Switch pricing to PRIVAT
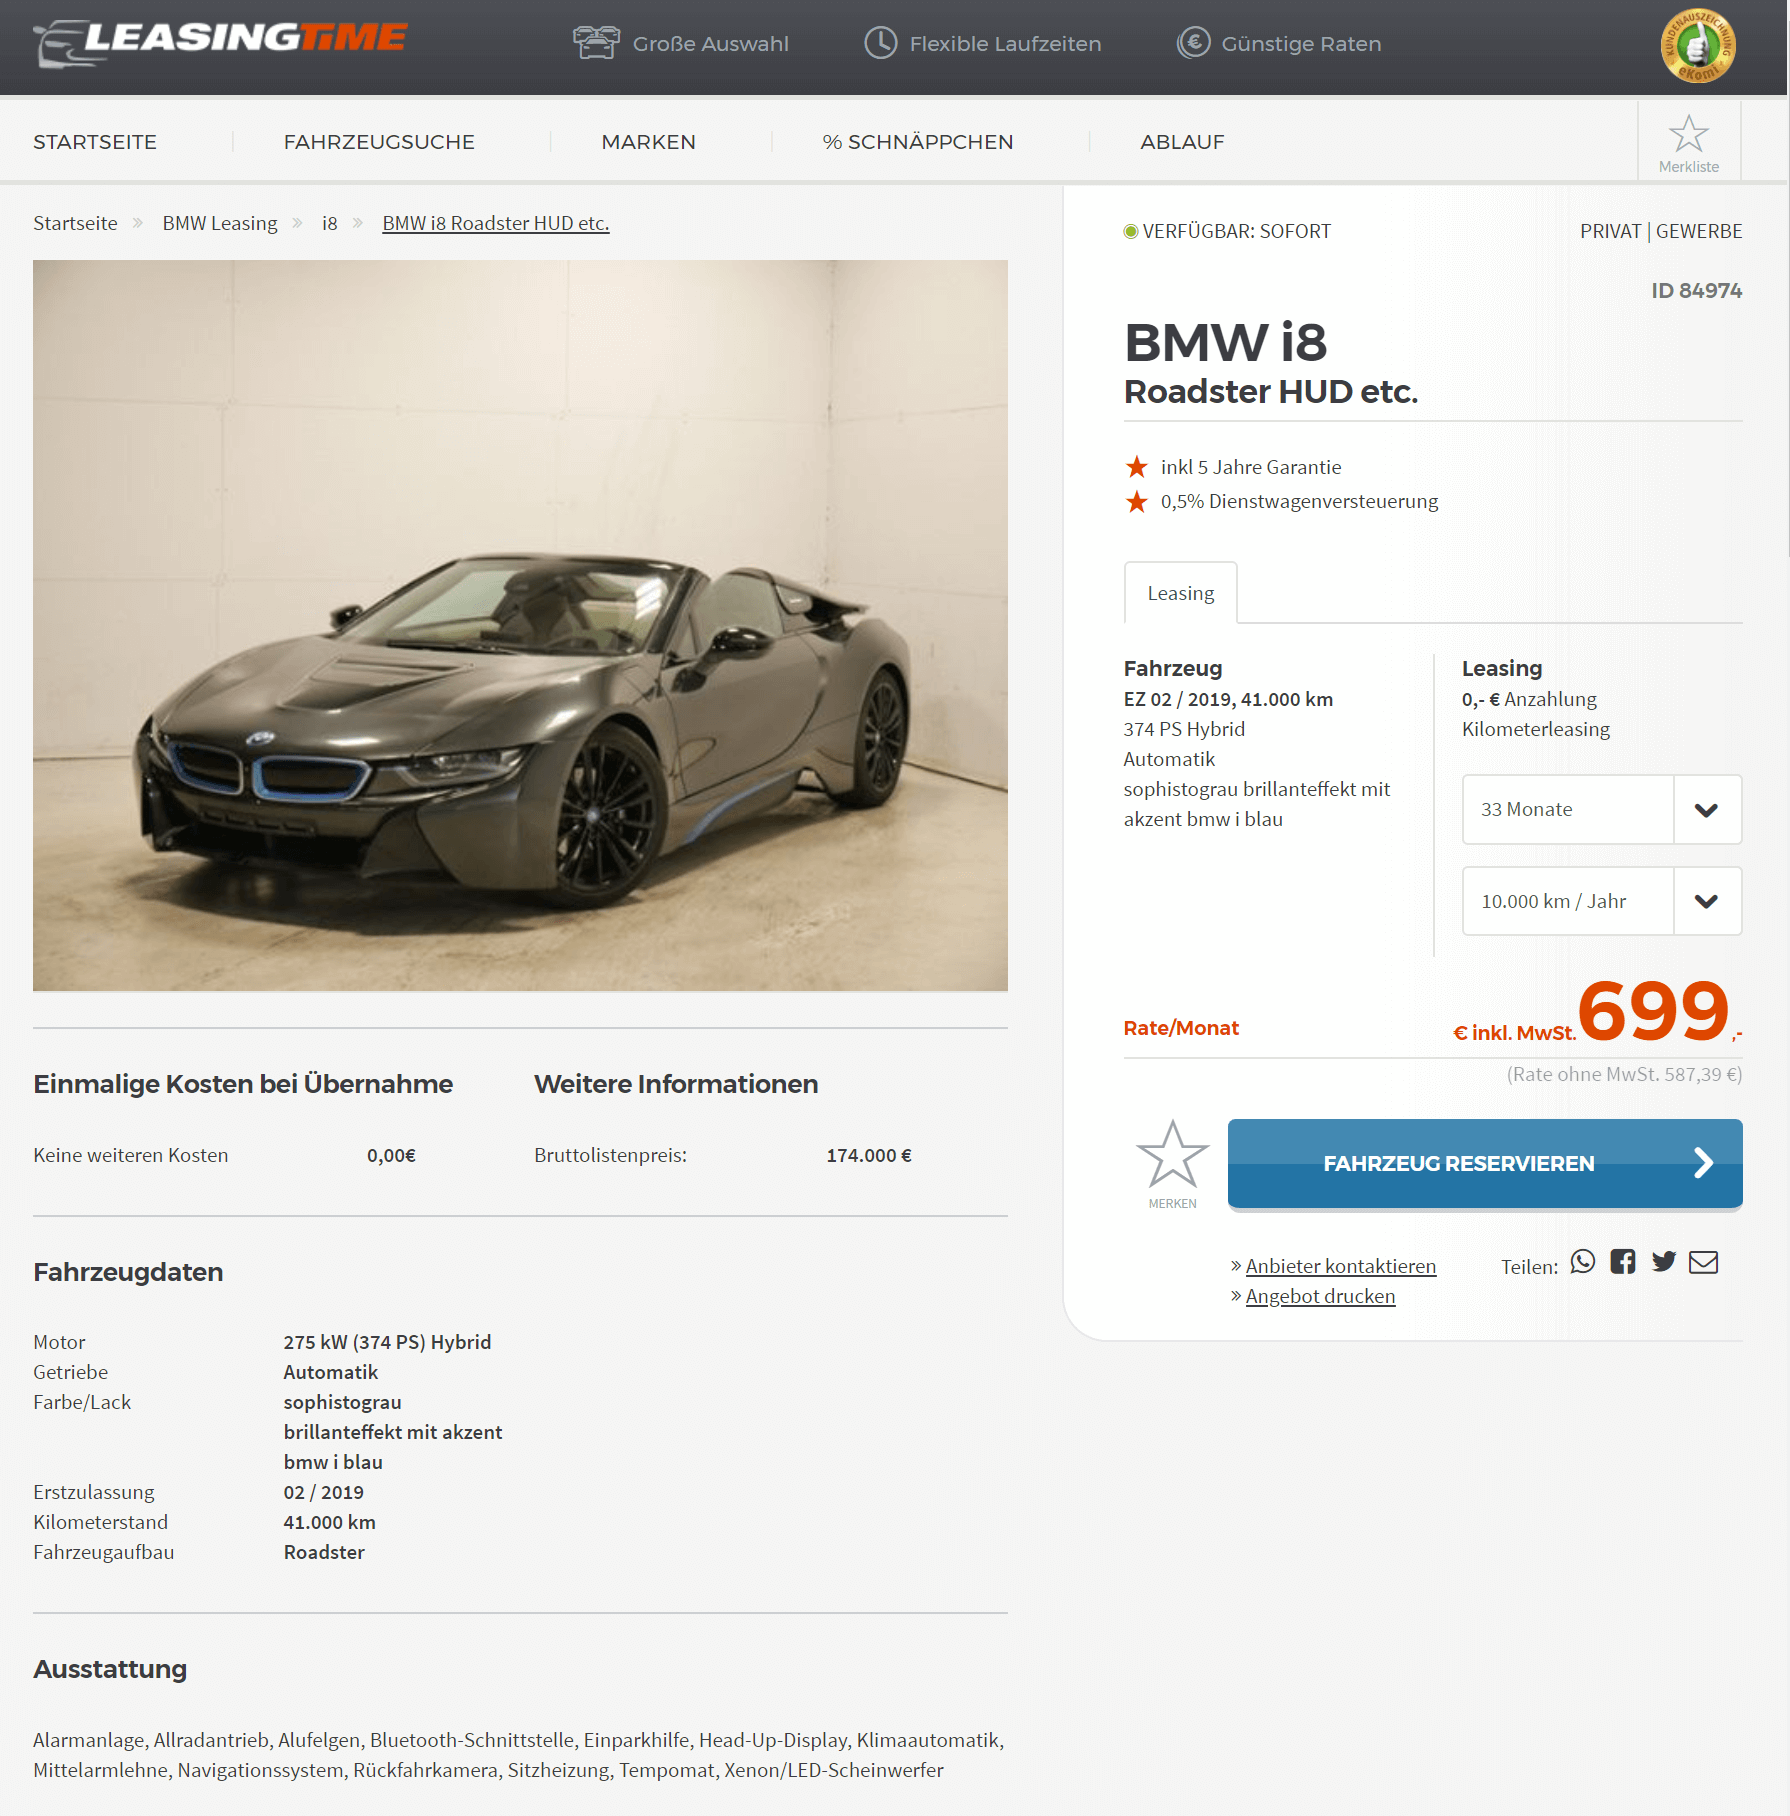The image size is (1790, 1816). tap(1610, 231)
